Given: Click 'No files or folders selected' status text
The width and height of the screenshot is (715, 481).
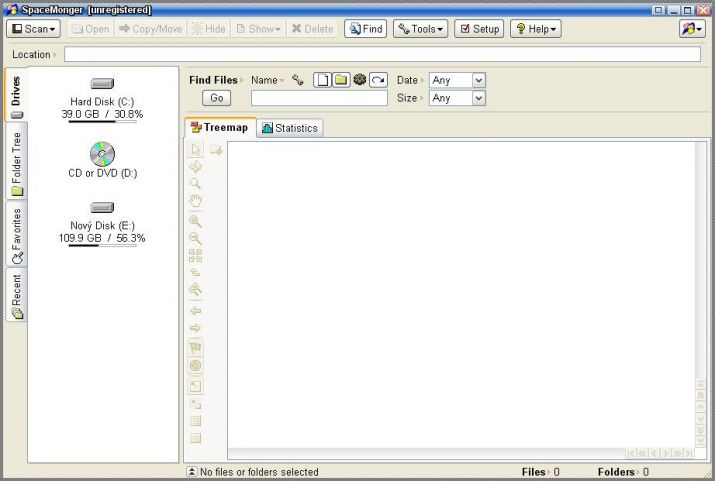Looking at the screenshot, I should click(259, 472).
